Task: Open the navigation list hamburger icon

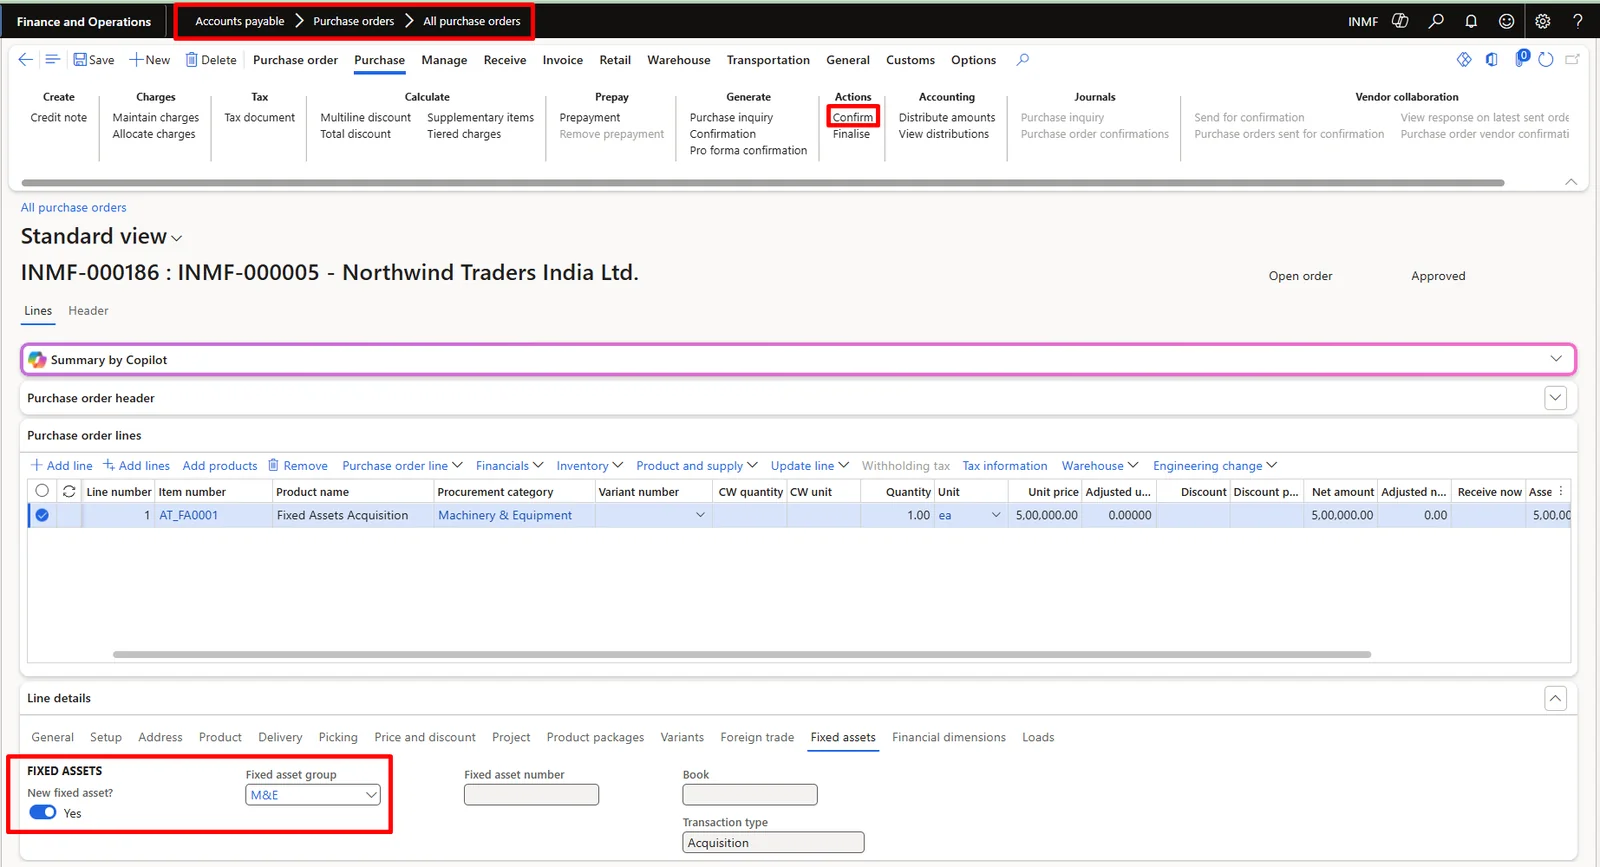Action: pos(52,60)
